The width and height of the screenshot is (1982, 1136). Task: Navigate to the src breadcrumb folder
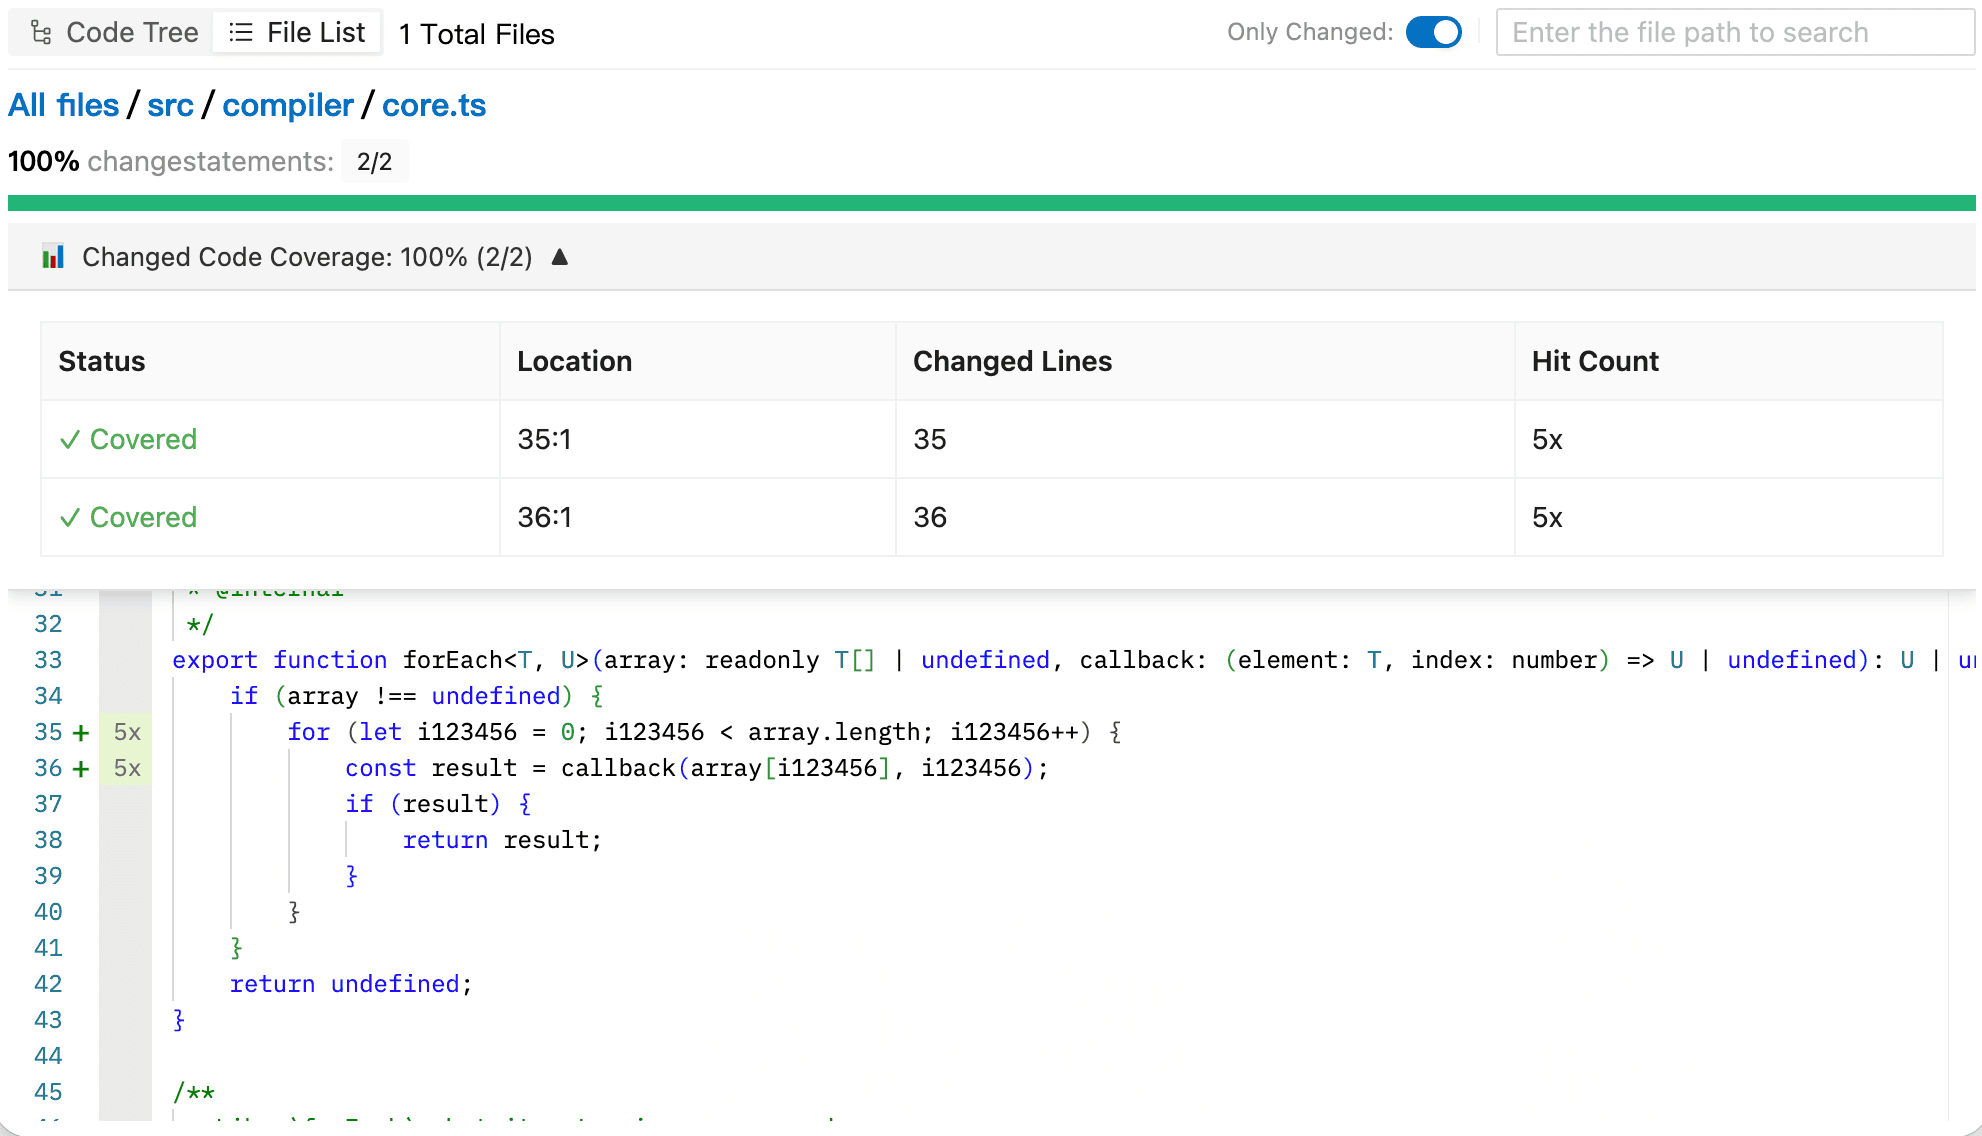click(170, 105)
